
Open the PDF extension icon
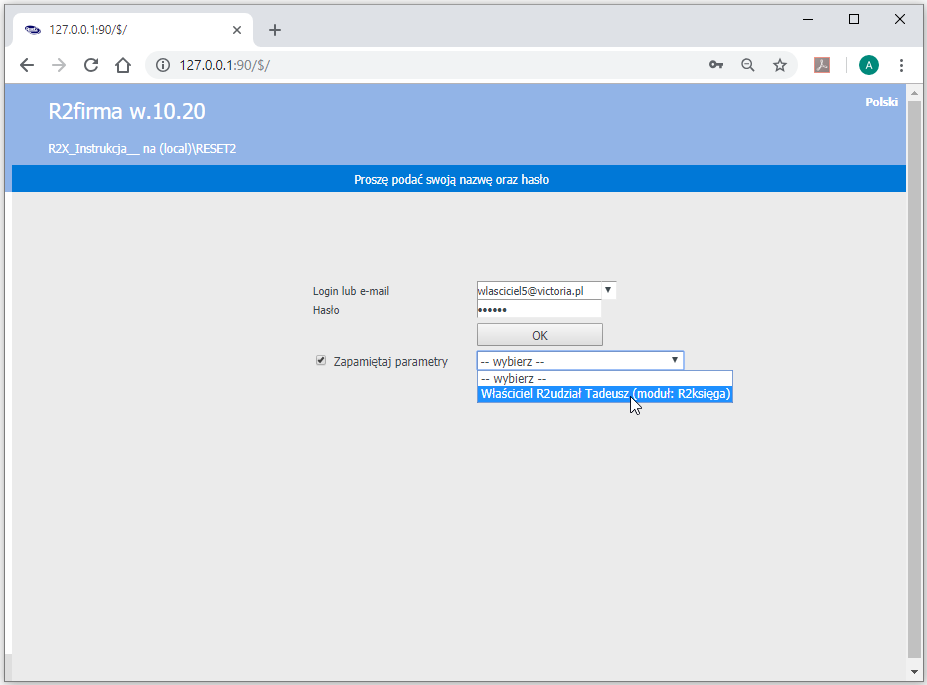pos(822,65)
